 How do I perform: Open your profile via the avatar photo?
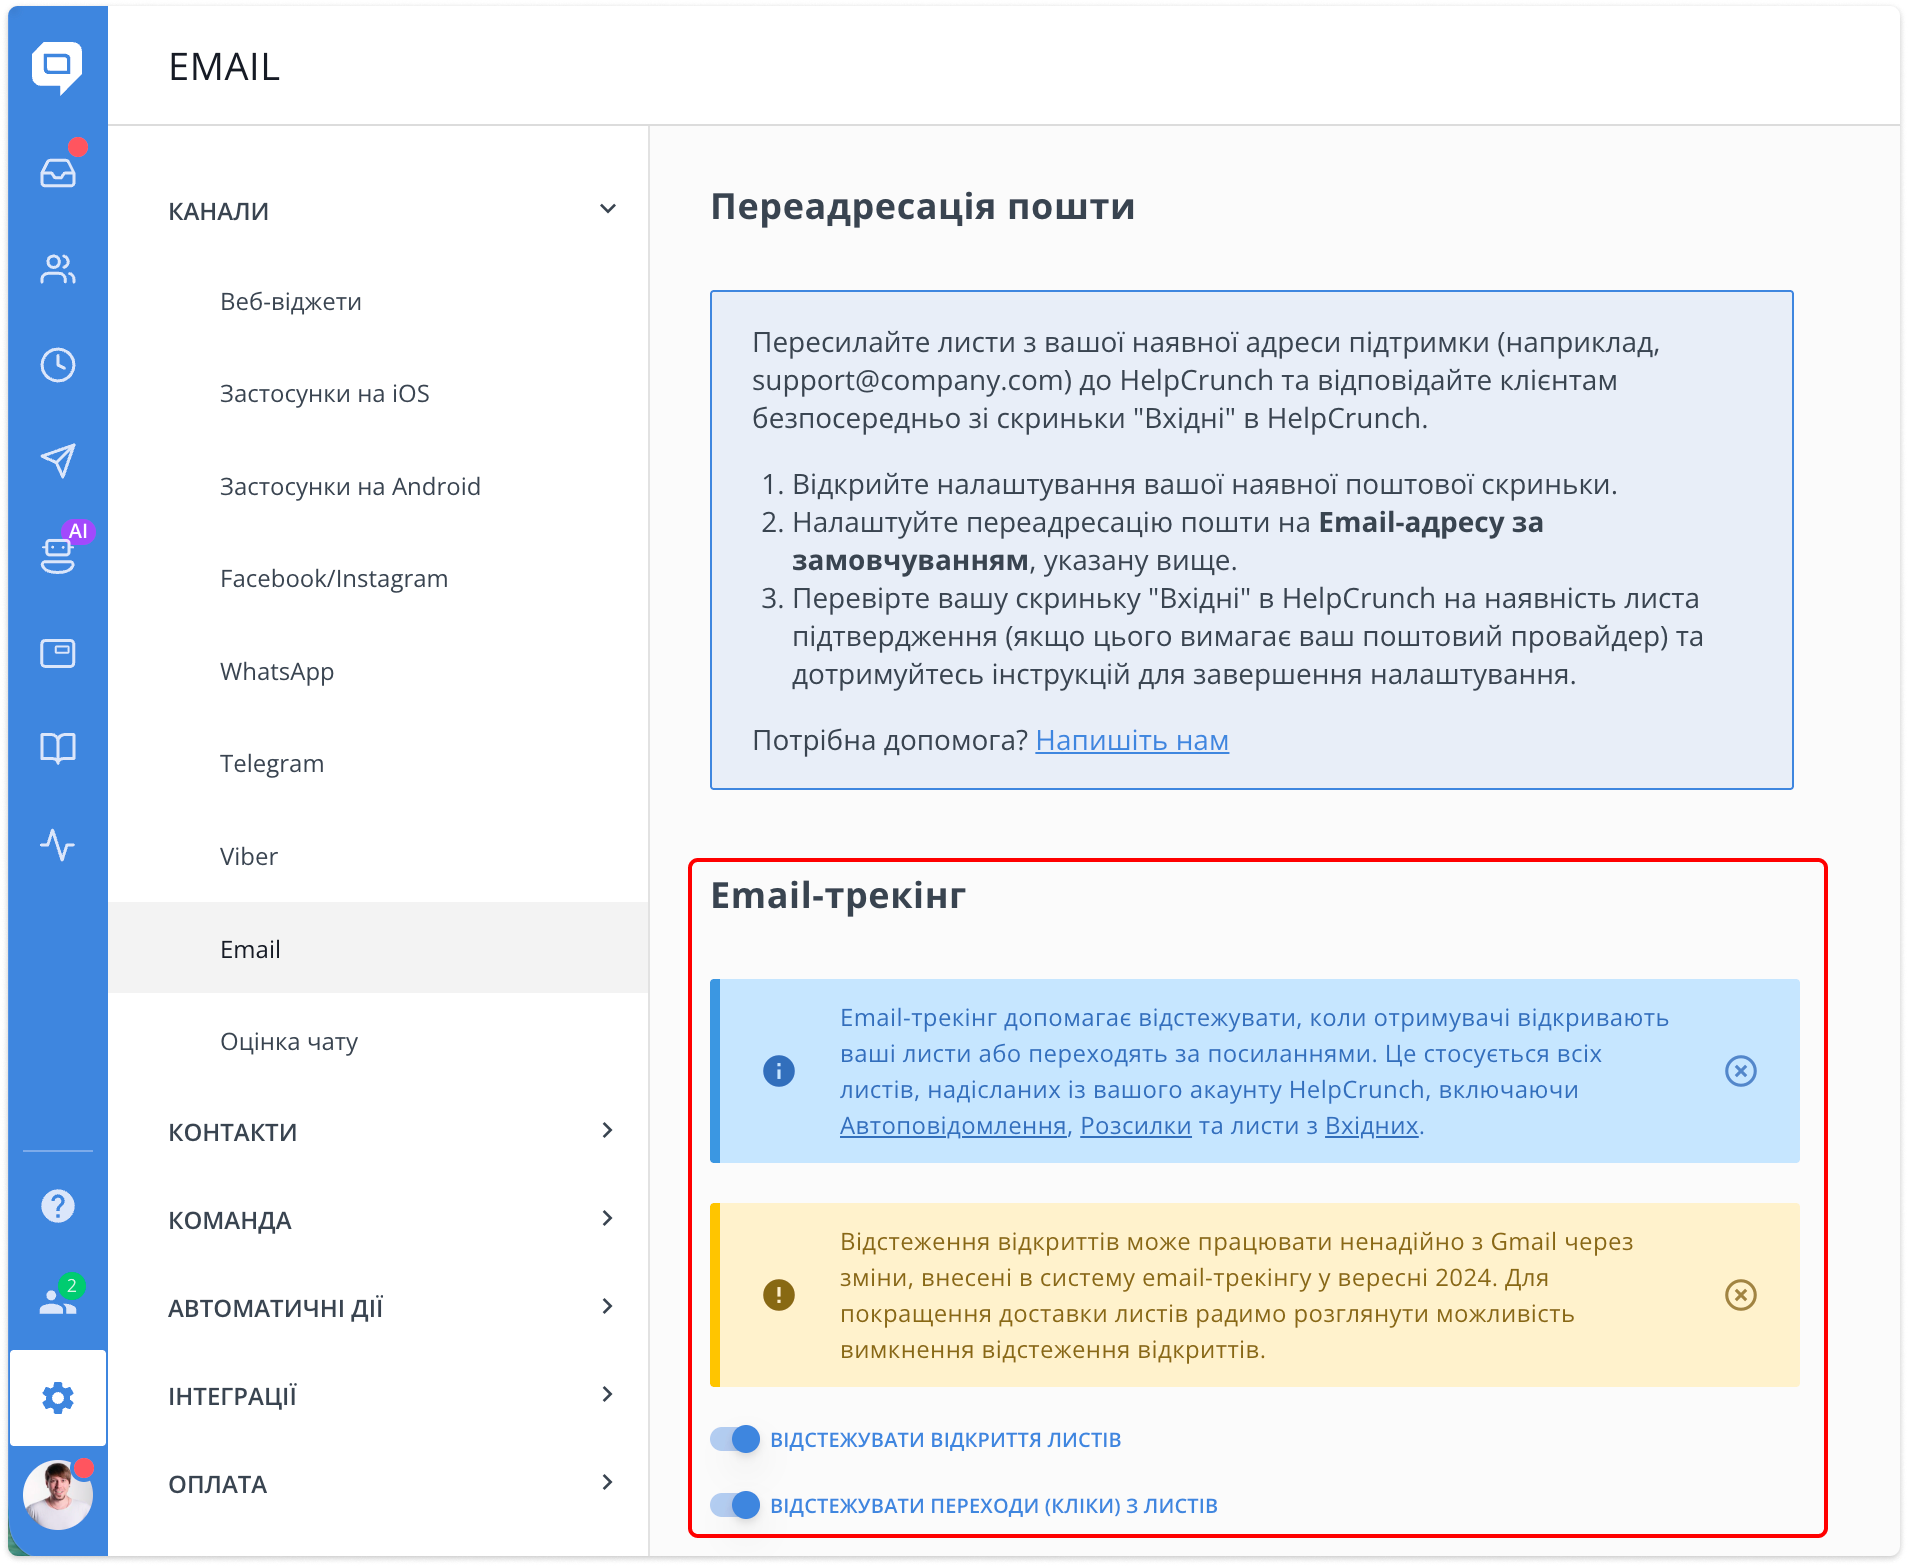[x=58, y=1494]
